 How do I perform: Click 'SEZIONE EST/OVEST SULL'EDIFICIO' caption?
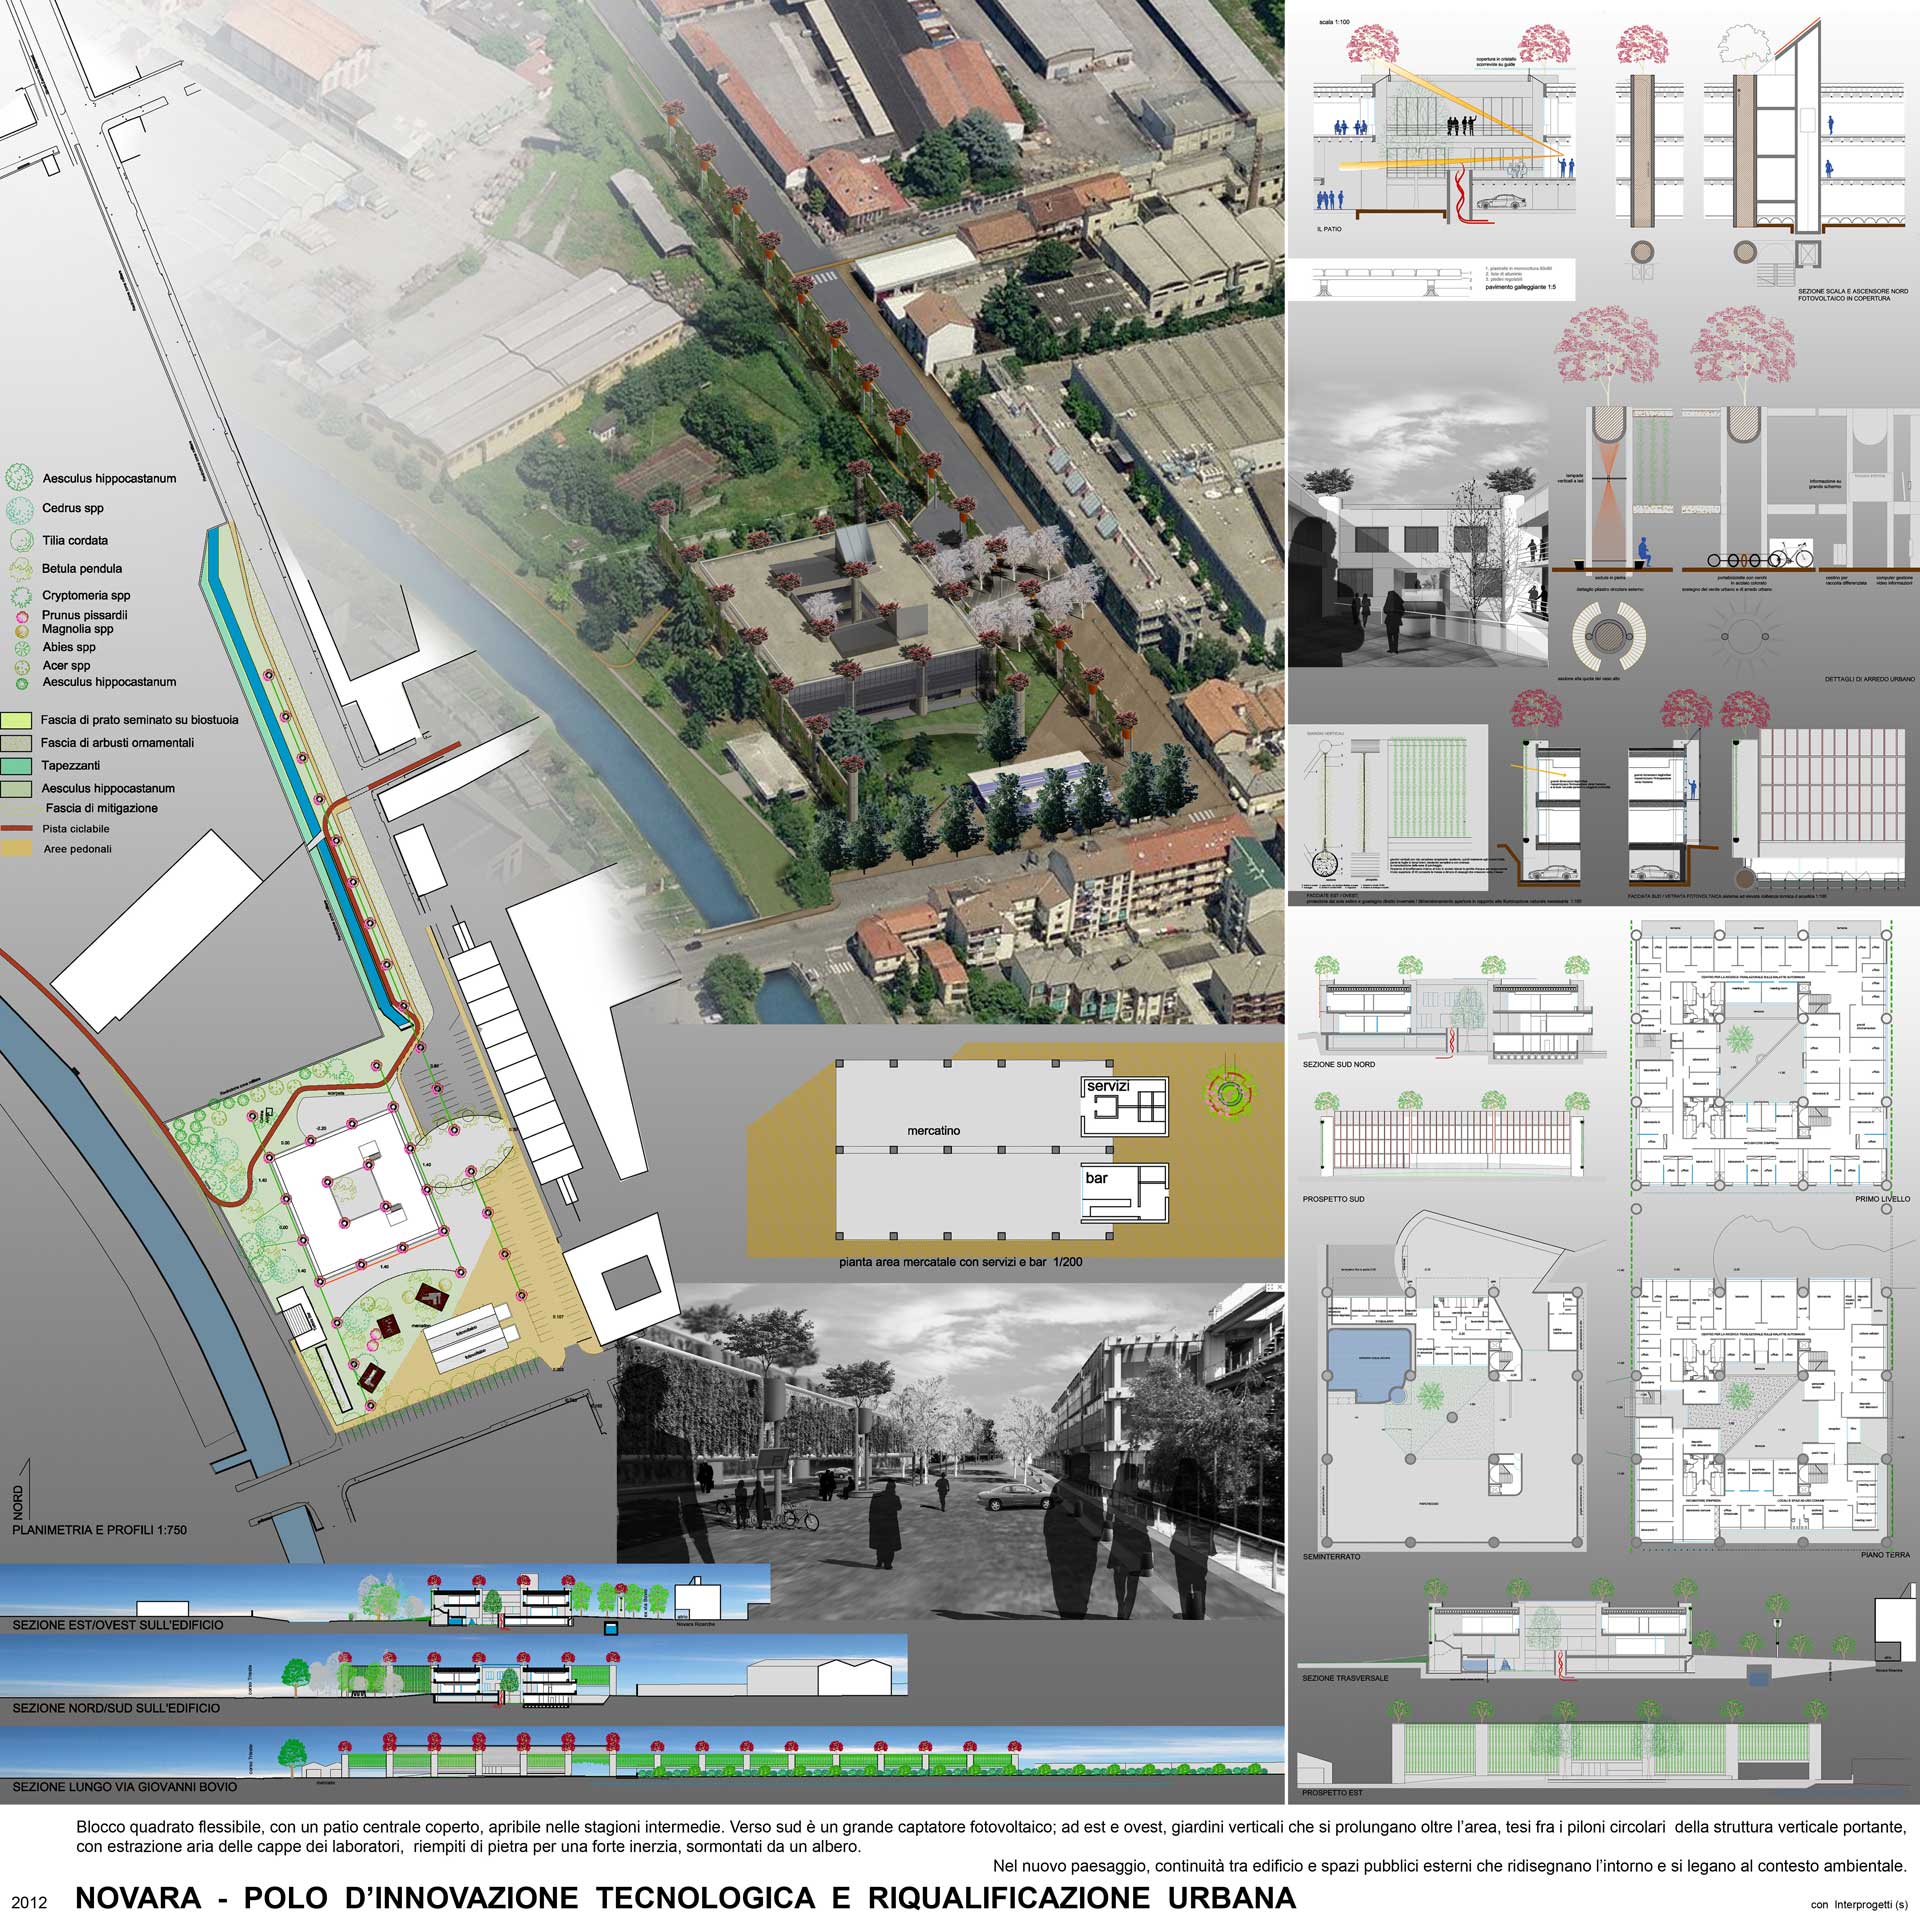[x=117, y=1625]
